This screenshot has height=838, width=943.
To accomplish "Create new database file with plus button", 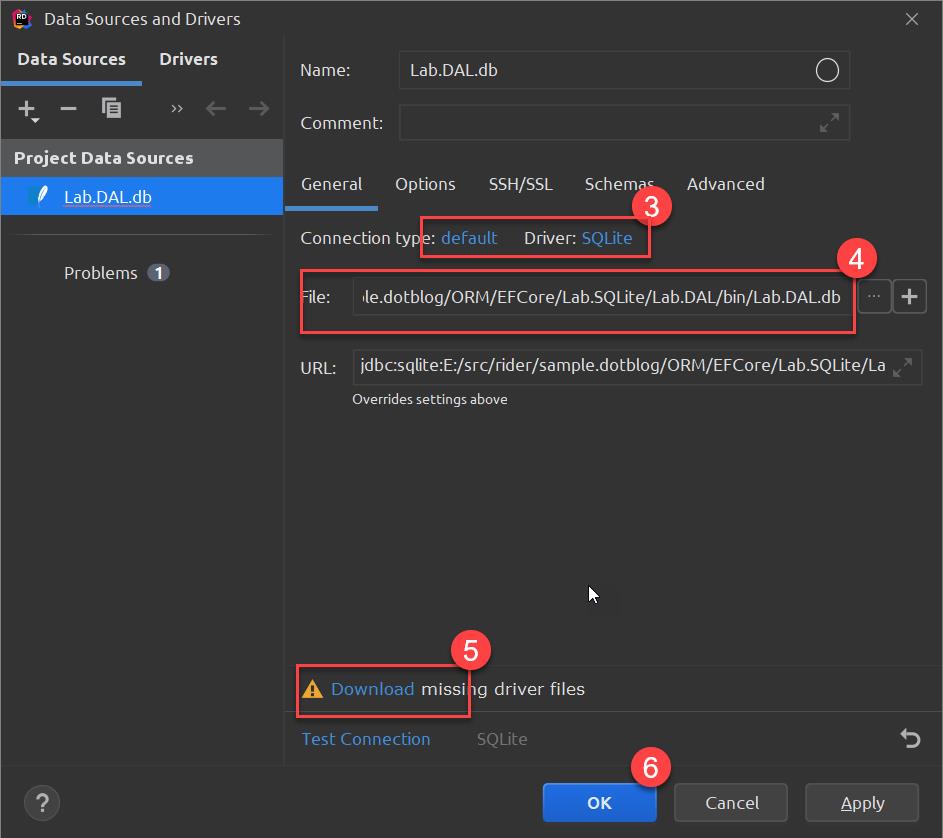I will (x=908, y=296).
